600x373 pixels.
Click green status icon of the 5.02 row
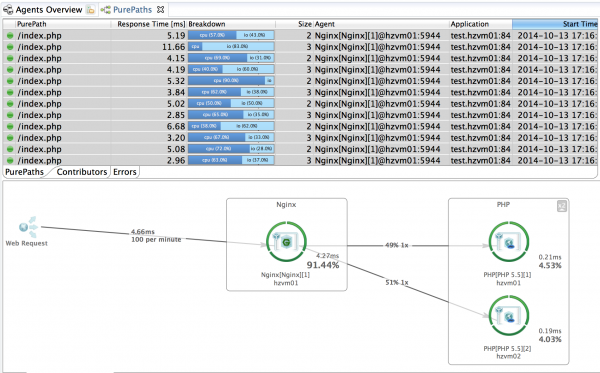point(10,104)
